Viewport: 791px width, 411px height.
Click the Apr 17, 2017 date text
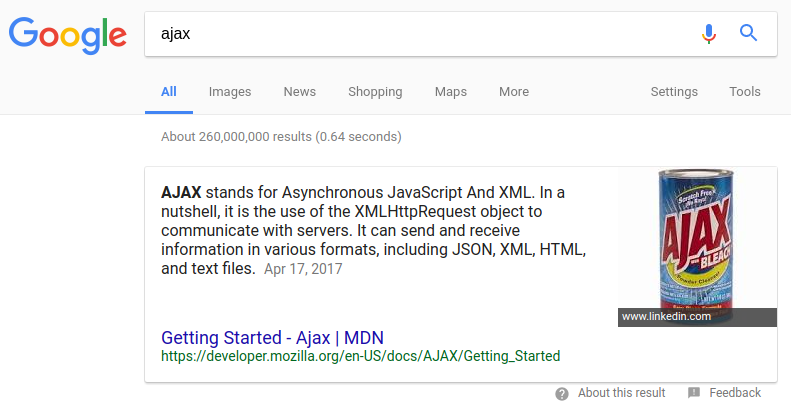point(303,269)
